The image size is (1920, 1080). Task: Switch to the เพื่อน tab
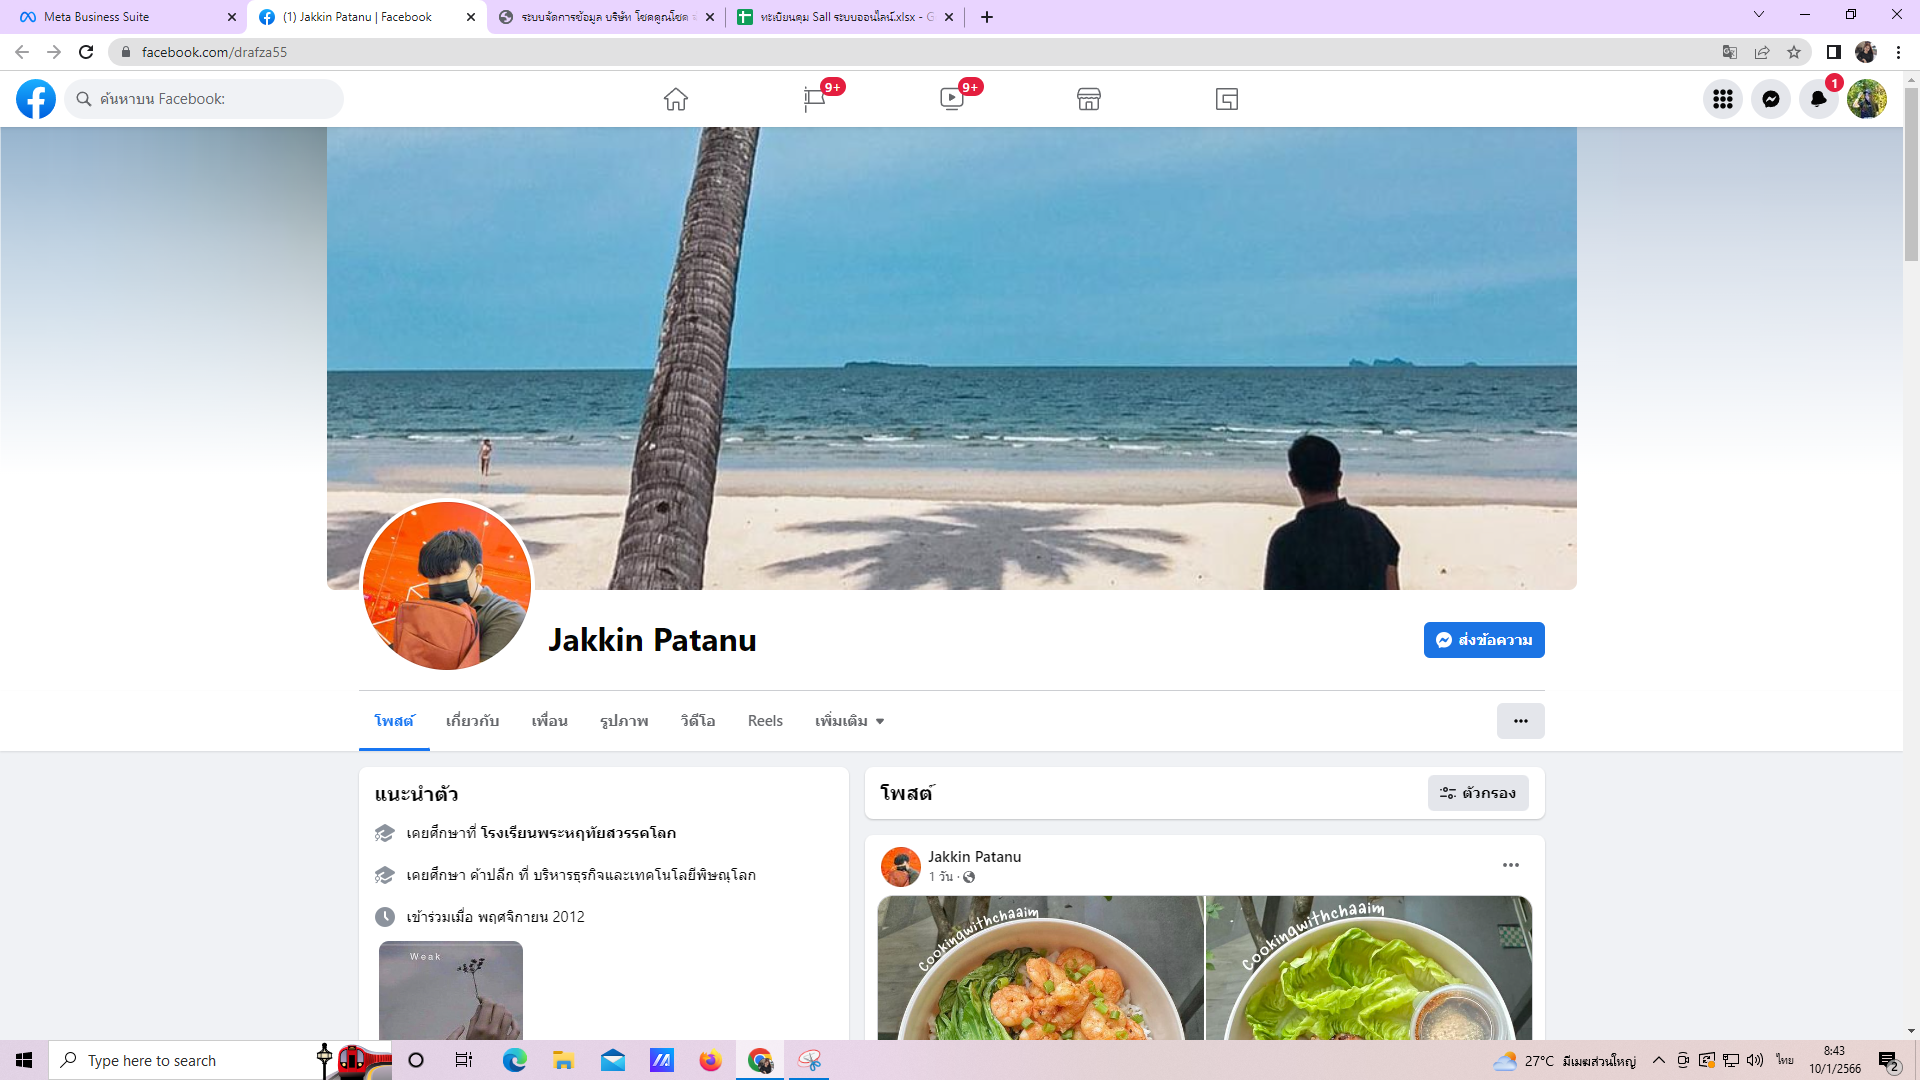pyautogui.click(x=549, y=721)
